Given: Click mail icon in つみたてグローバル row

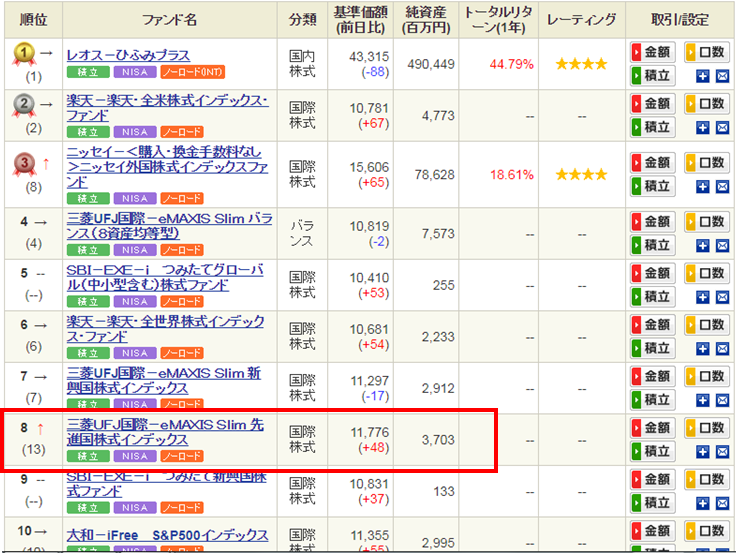Looking at the screenshot, I should (x=722, y=297).
